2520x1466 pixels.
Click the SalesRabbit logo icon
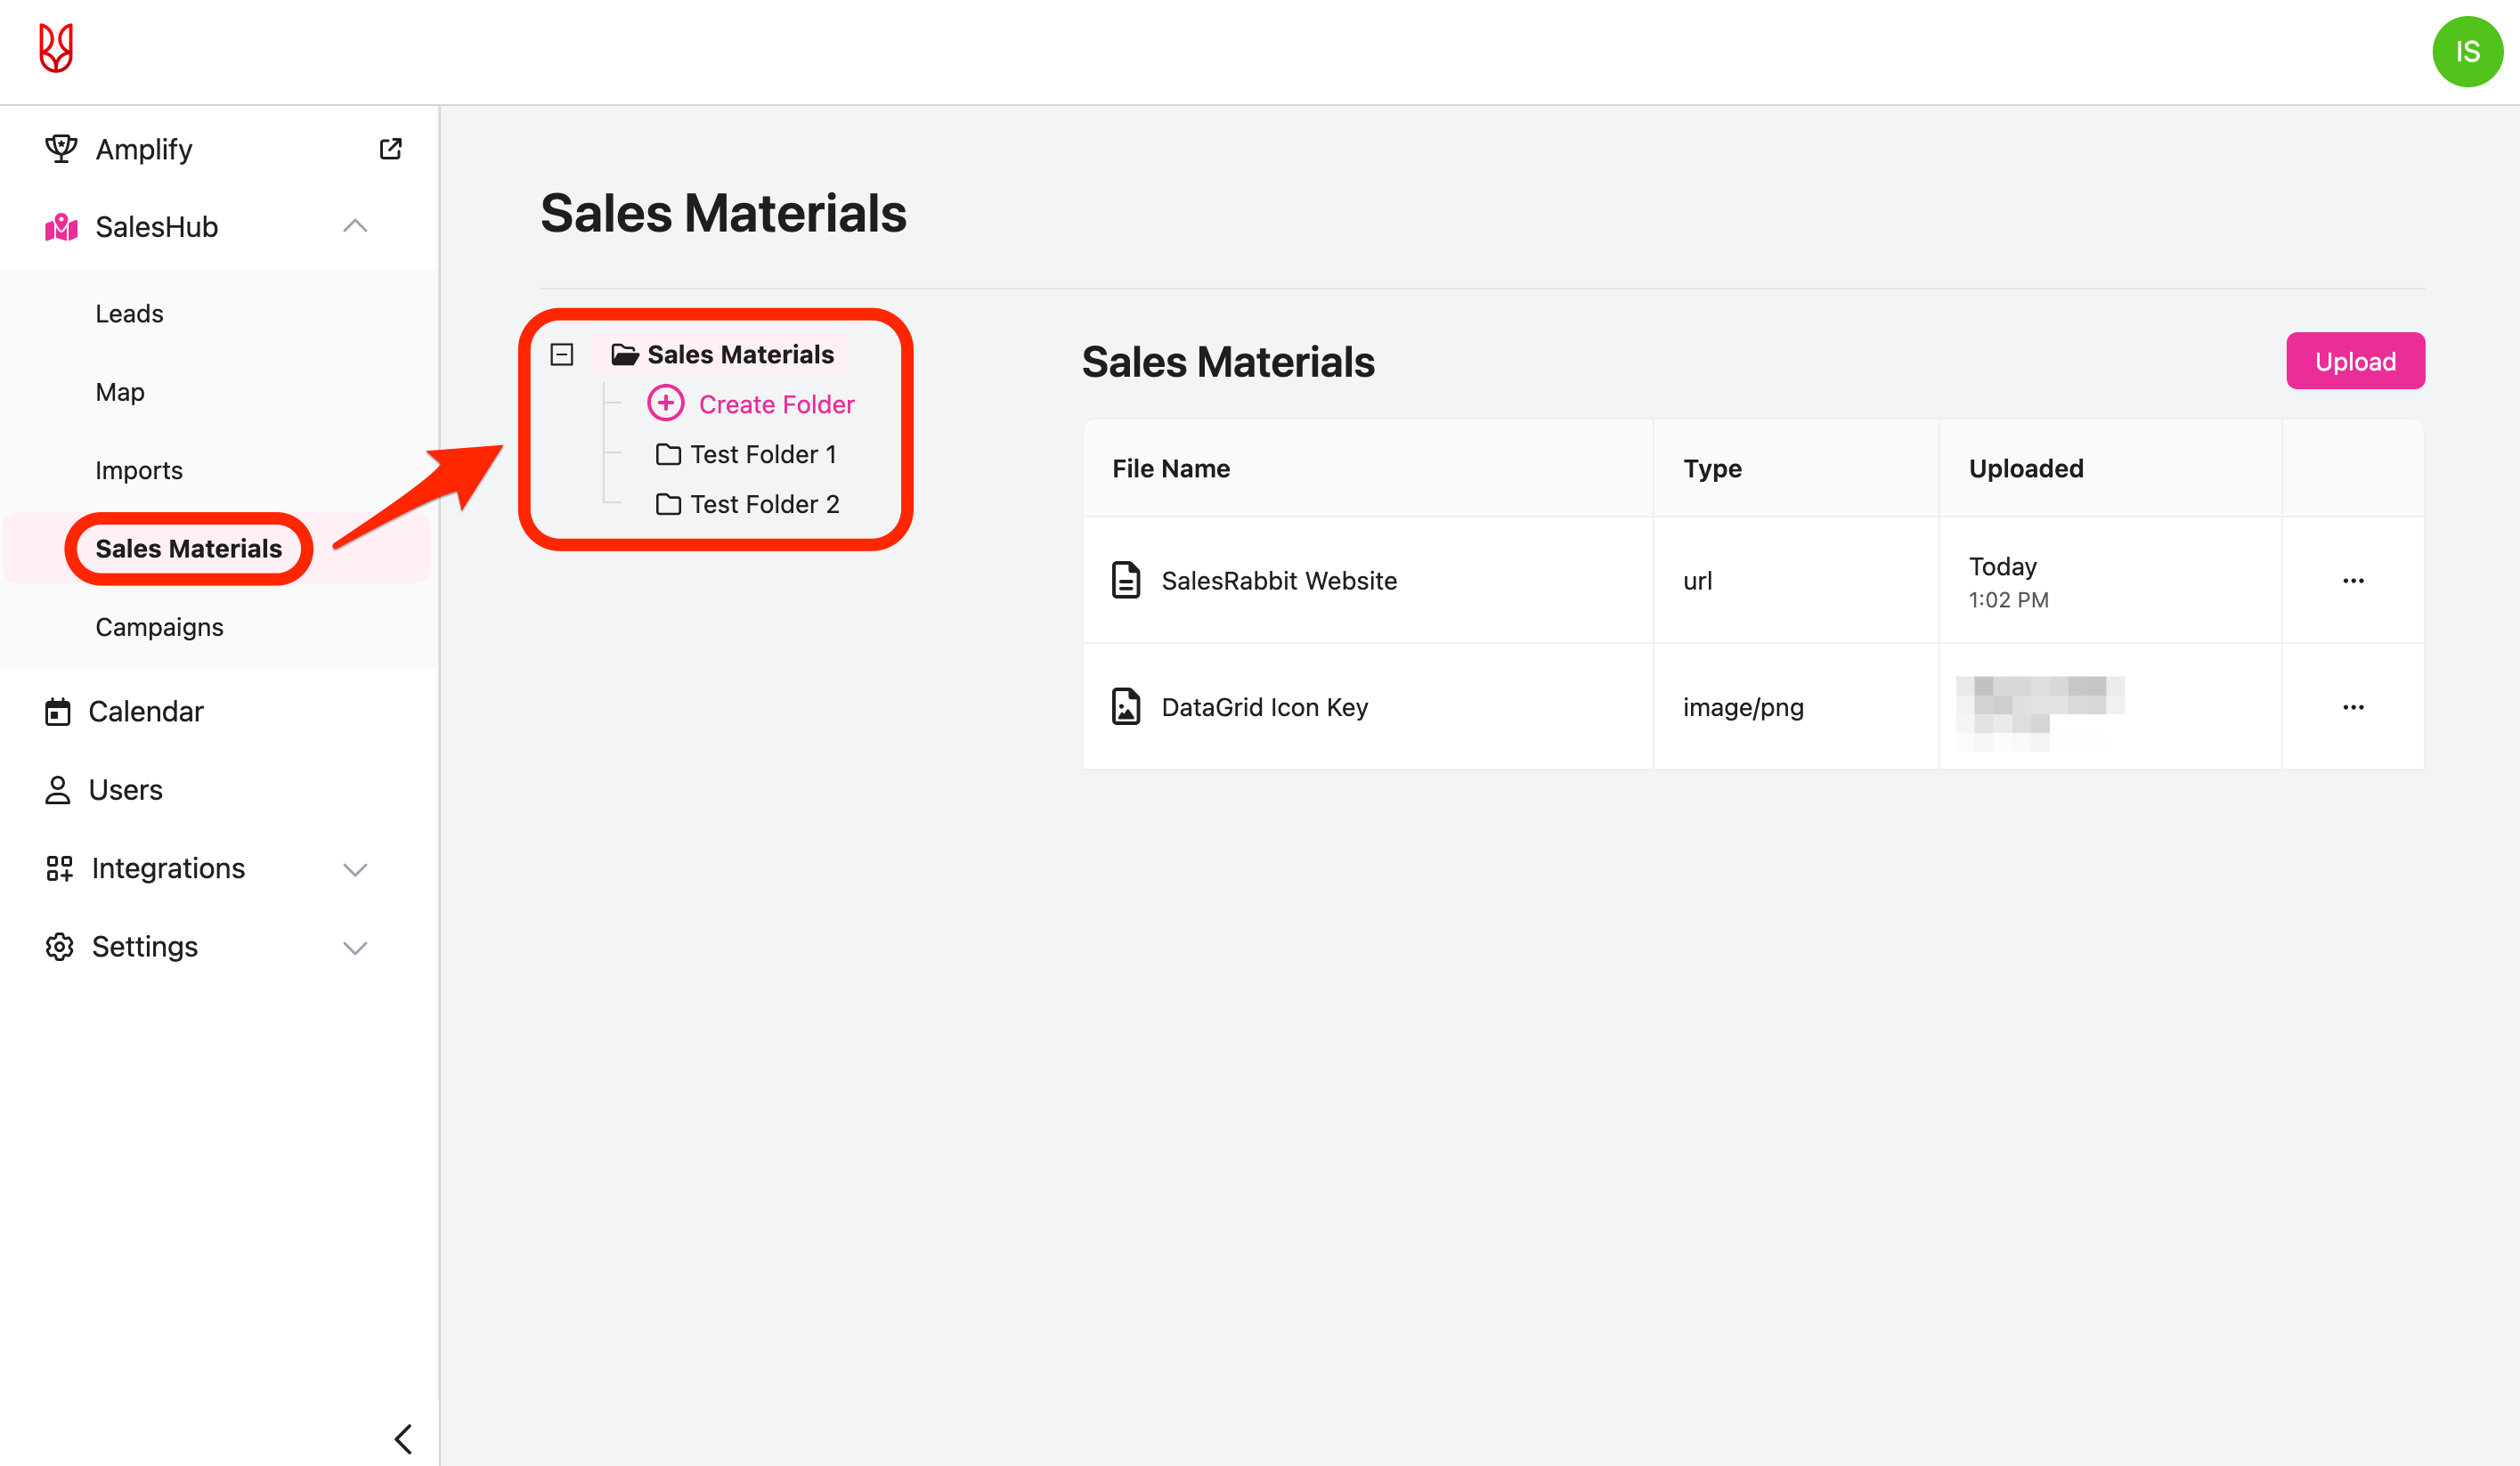coord(56,48)
